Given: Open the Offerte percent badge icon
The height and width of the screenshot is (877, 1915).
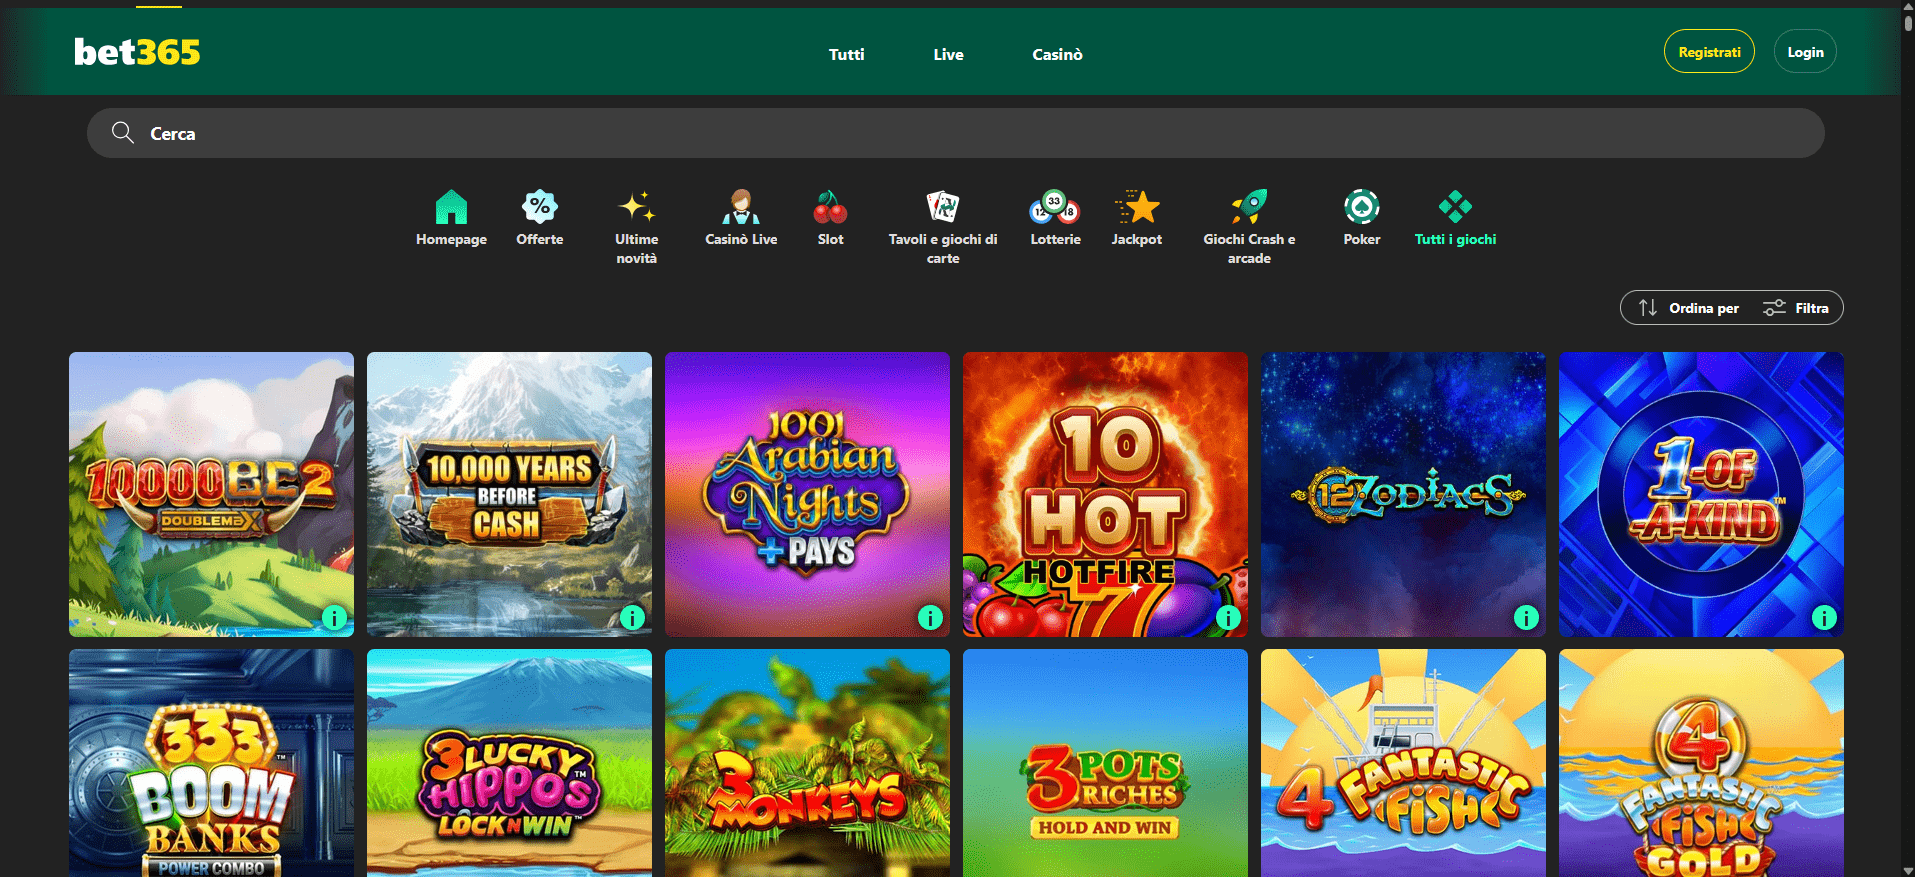Looking at the screenshot, I should (x=540, y=207).
